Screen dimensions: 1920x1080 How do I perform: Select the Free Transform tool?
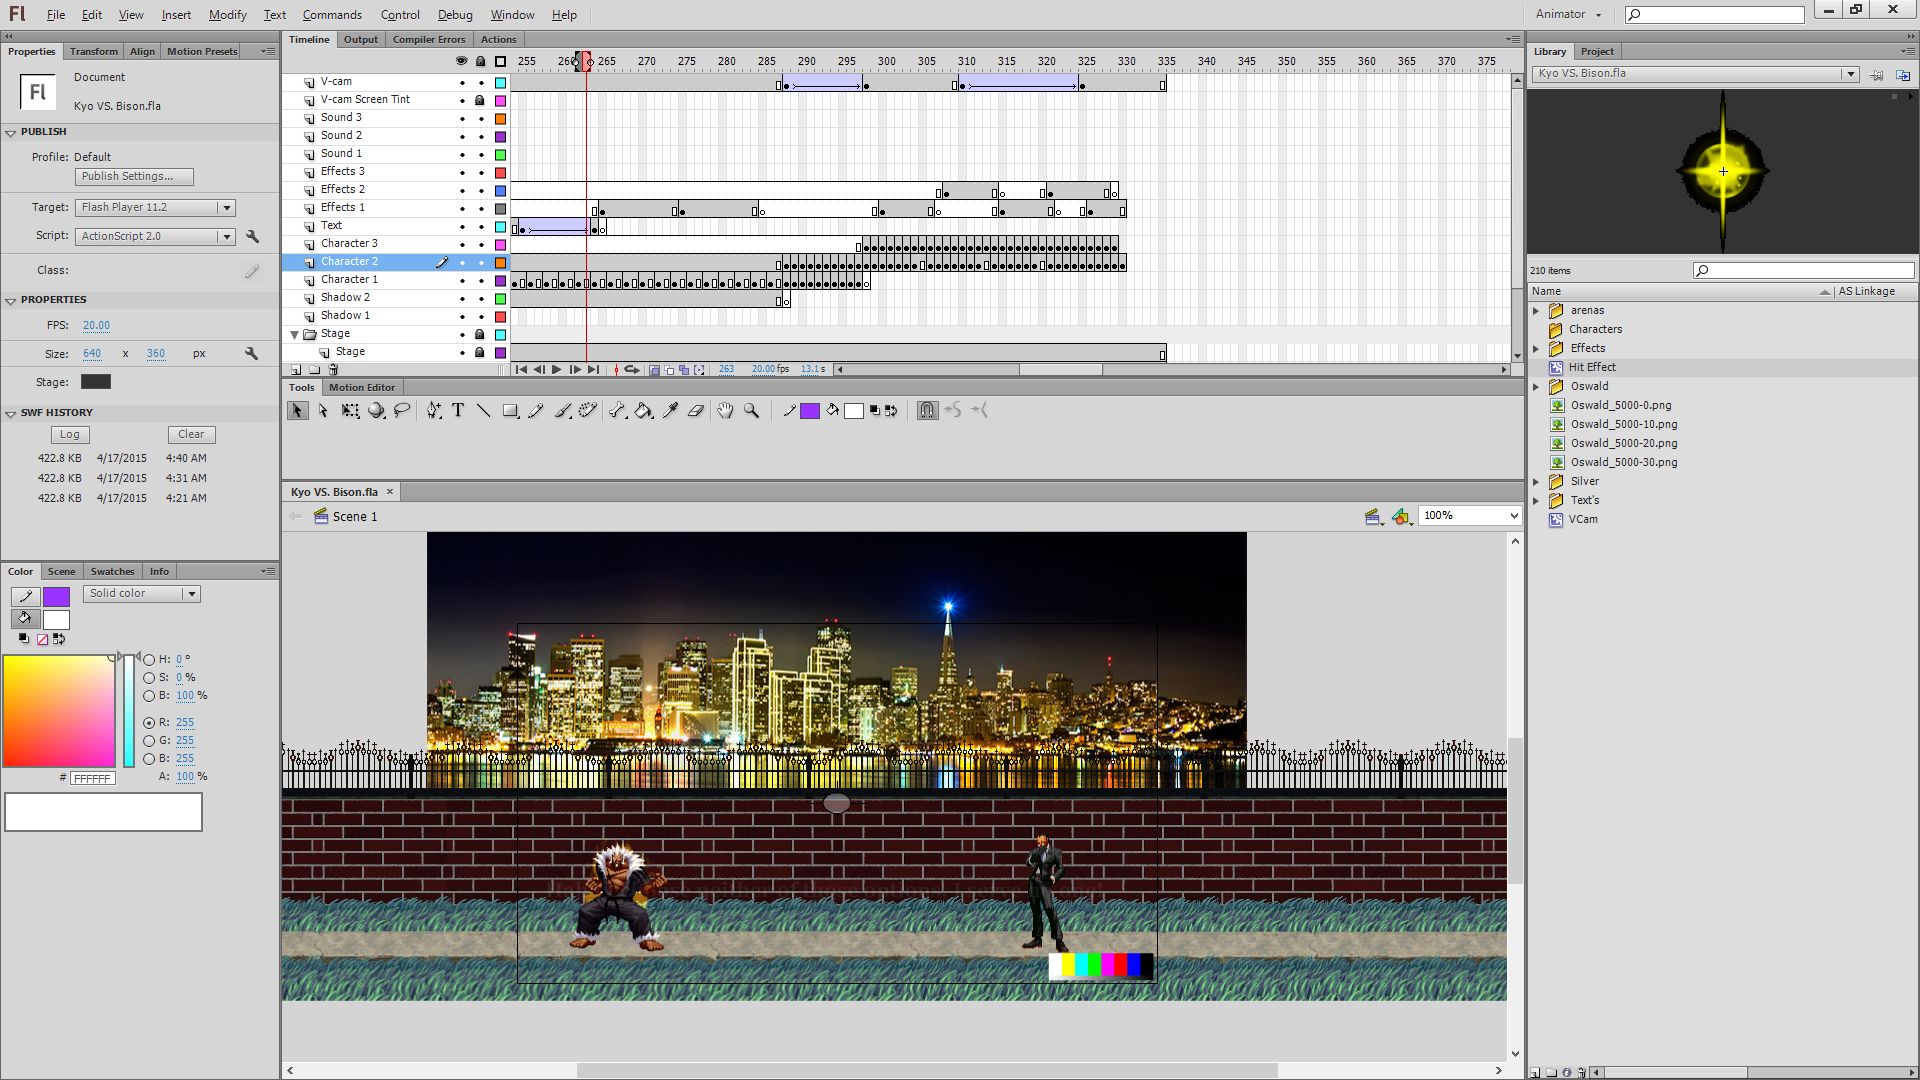pyautogui.click(x=350, y=410)
